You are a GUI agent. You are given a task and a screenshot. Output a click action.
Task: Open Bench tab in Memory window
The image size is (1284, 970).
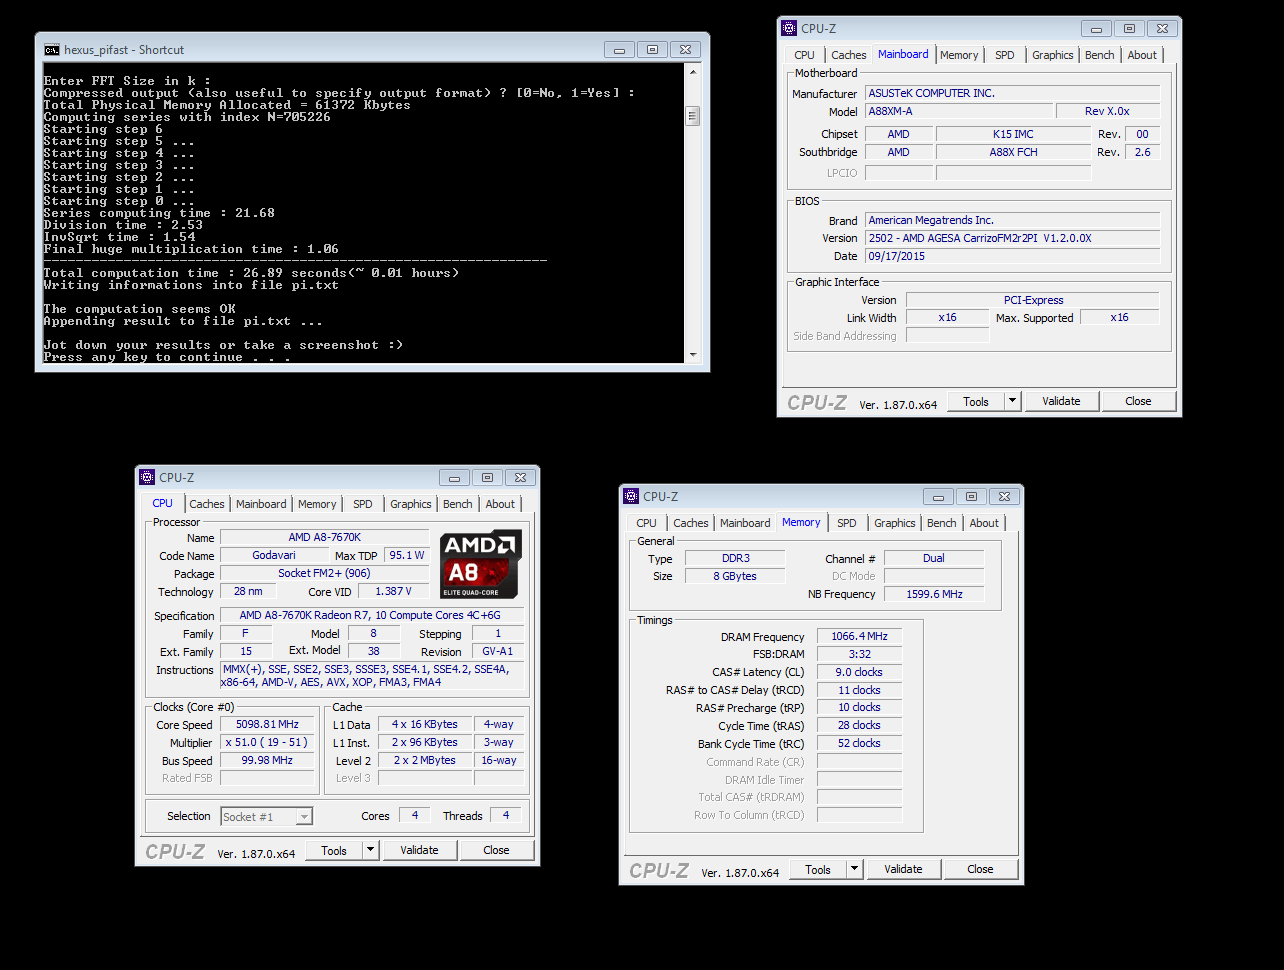[942, 523]
